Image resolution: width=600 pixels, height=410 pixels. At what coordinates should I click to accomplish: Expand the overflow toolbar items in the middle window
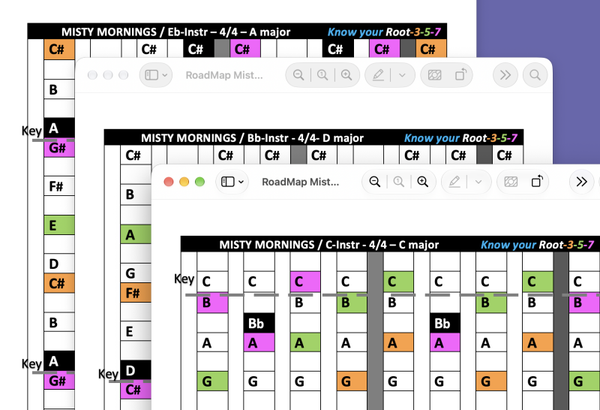click(505, 75)
